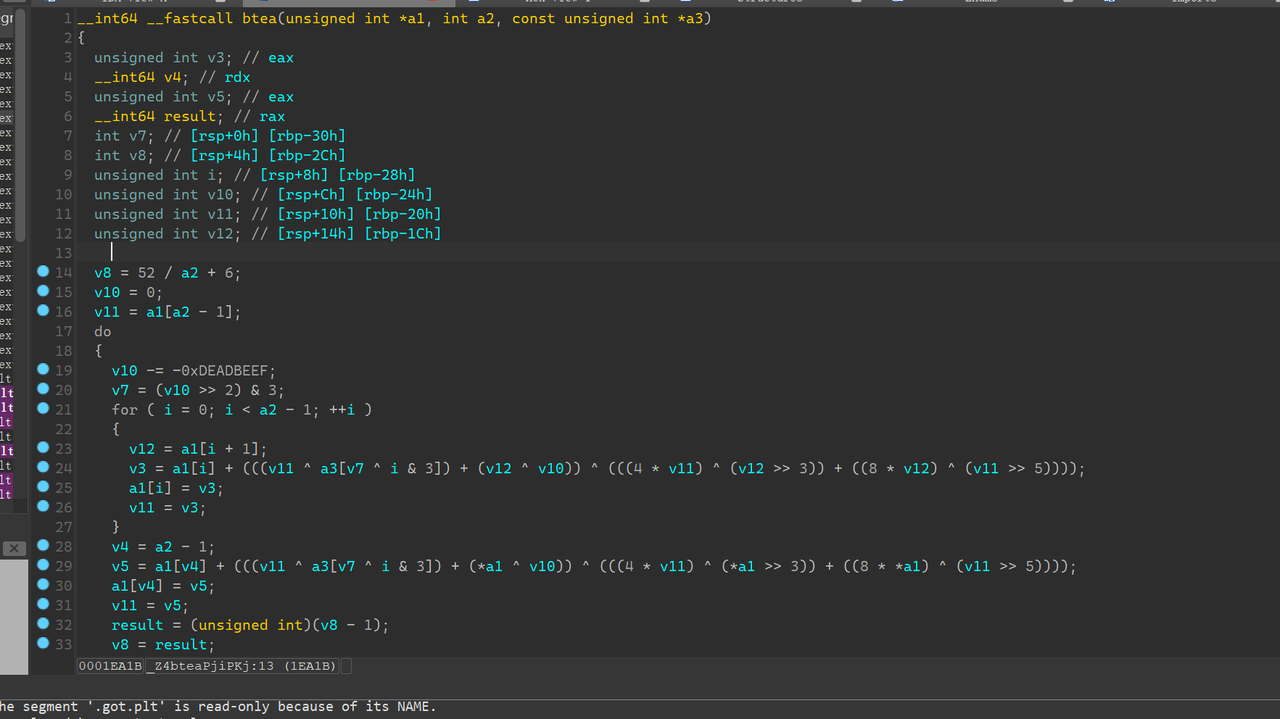This screenshot has height=719, width=1280.
Task: Toggle breakpoint dot at line 24
Action: (43, 467)
